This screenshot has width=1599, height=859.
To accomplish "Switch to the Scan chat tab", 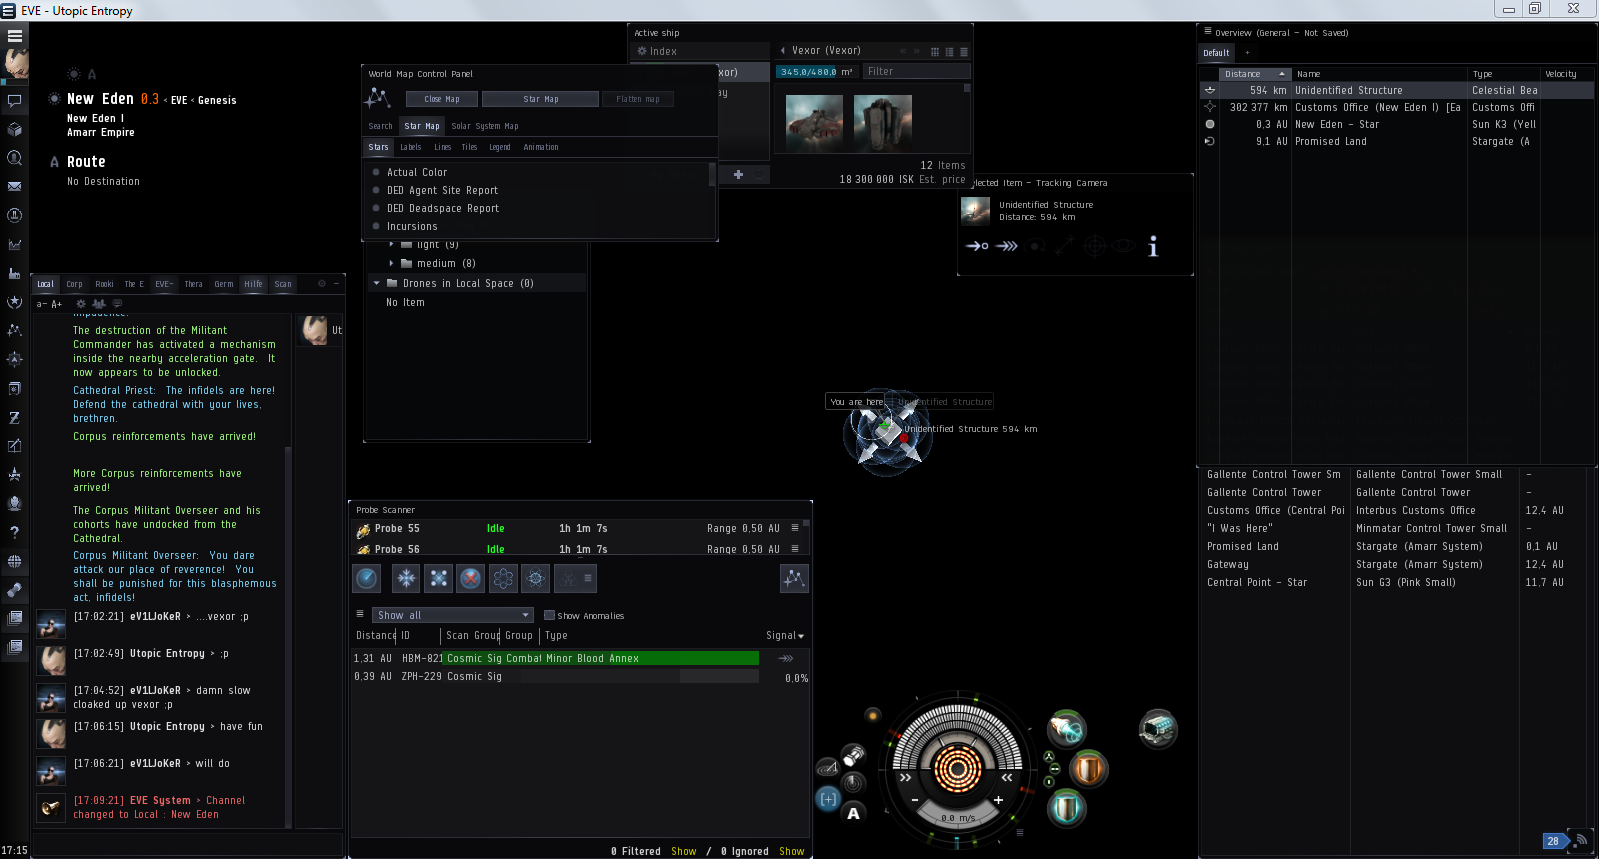I will 283,284.
